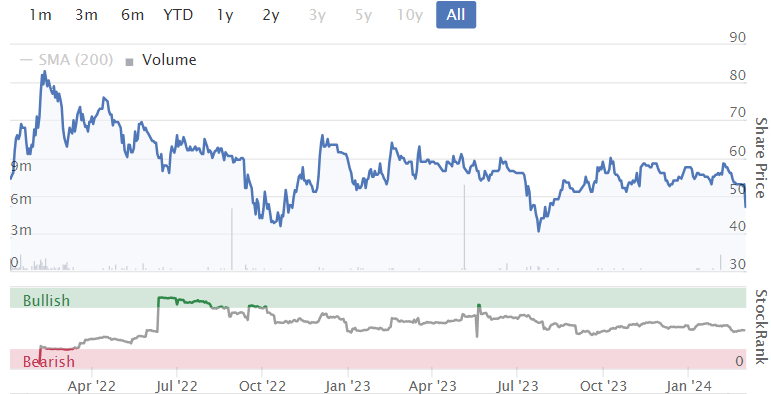Click the 30 price axis value

point(738,264)
